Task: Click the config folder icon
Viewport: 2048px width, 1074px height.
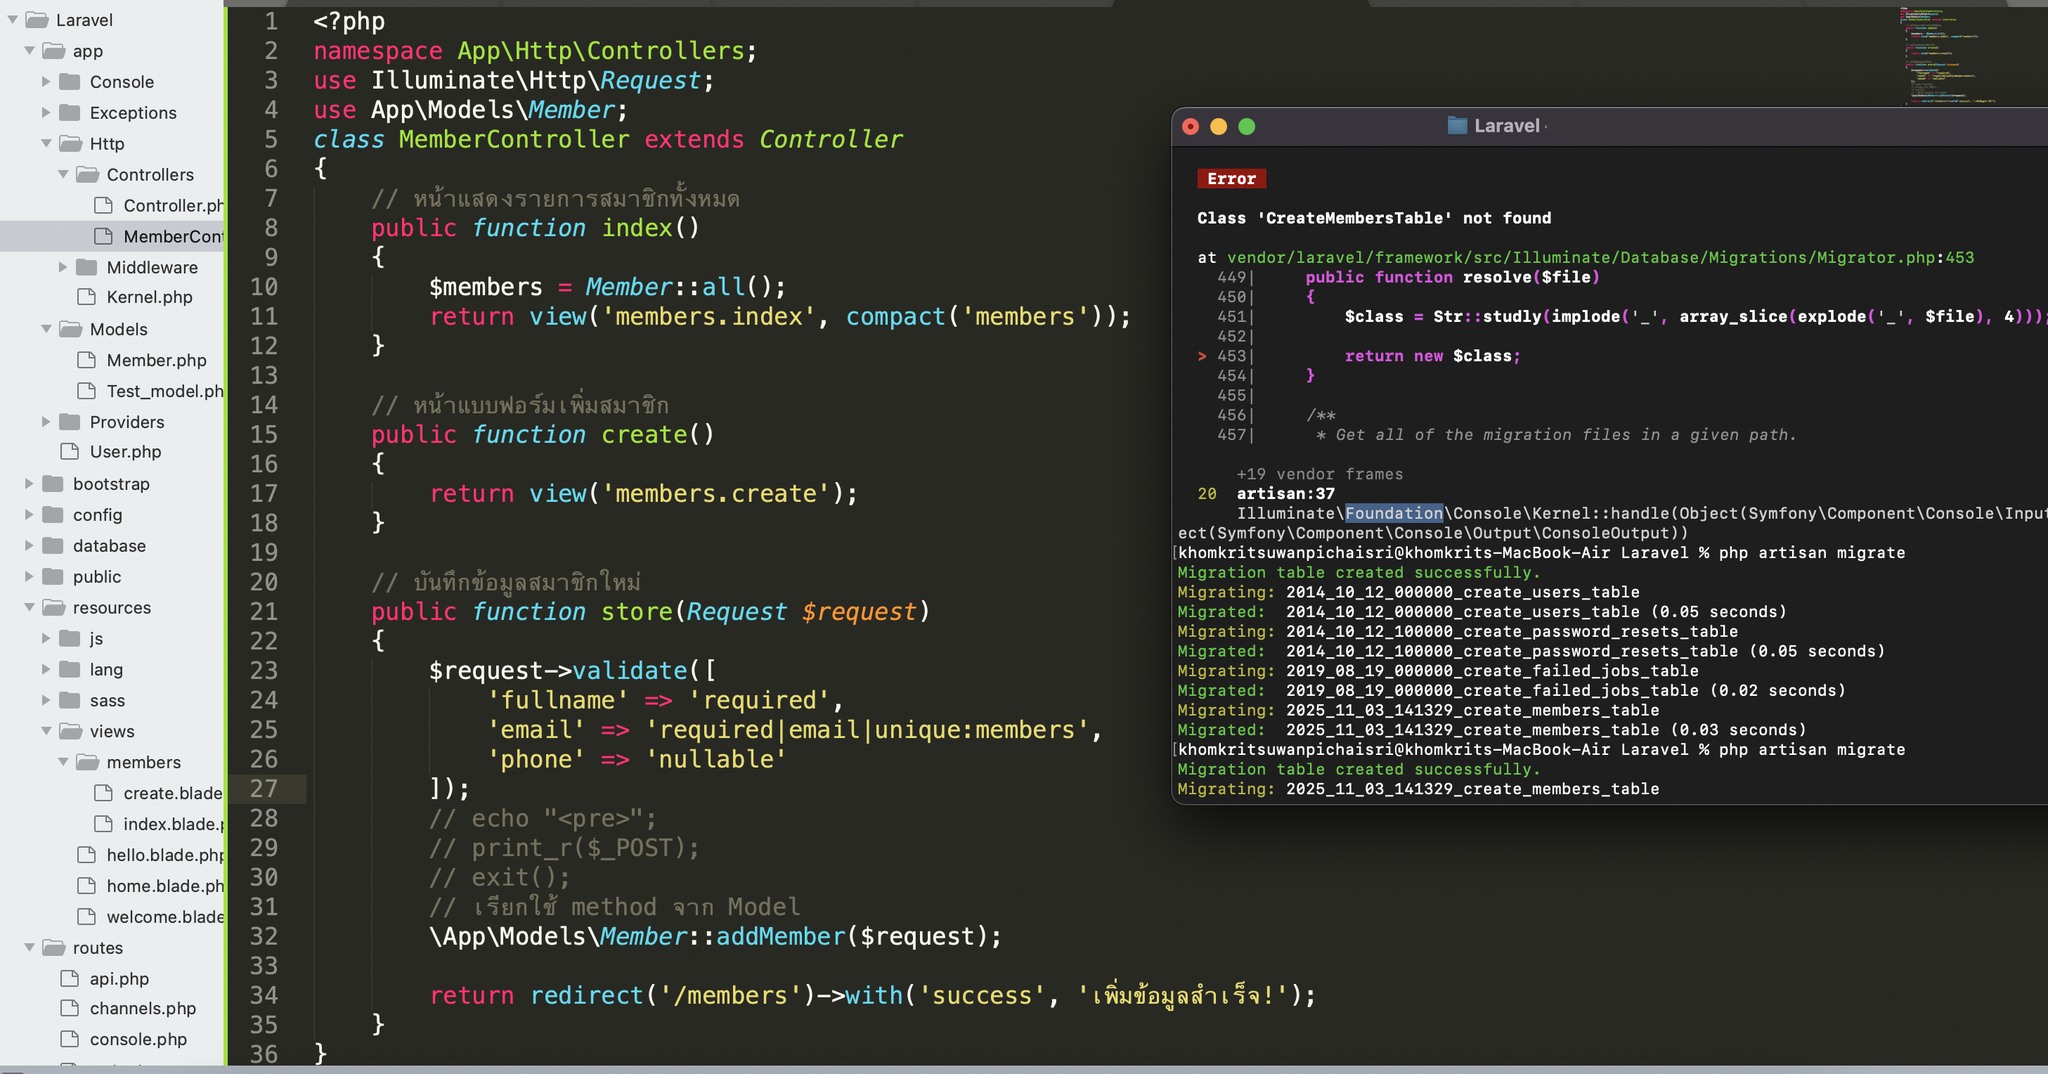Action: [x=53, y=514]
